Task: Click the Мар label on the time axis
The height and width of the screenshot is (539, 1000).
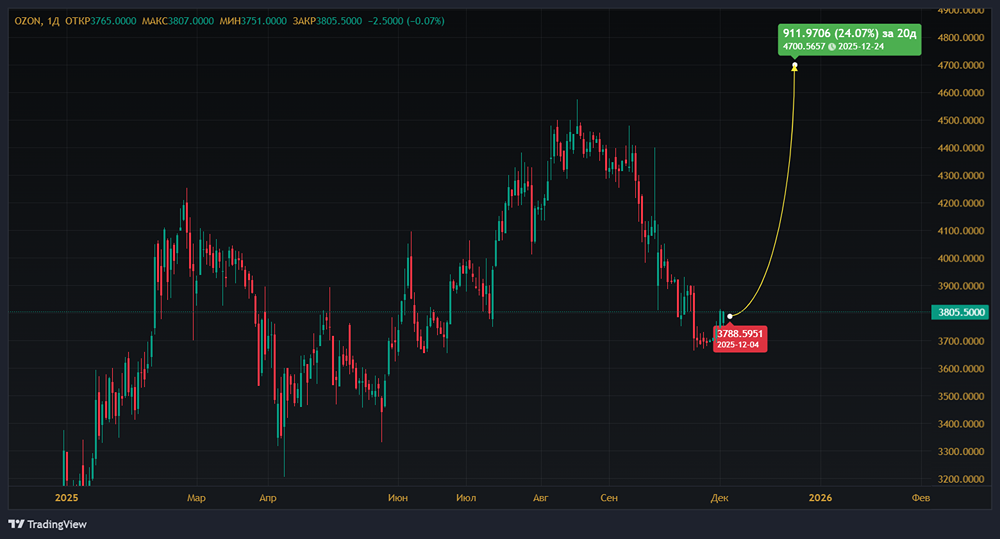Action: point(196,497)
